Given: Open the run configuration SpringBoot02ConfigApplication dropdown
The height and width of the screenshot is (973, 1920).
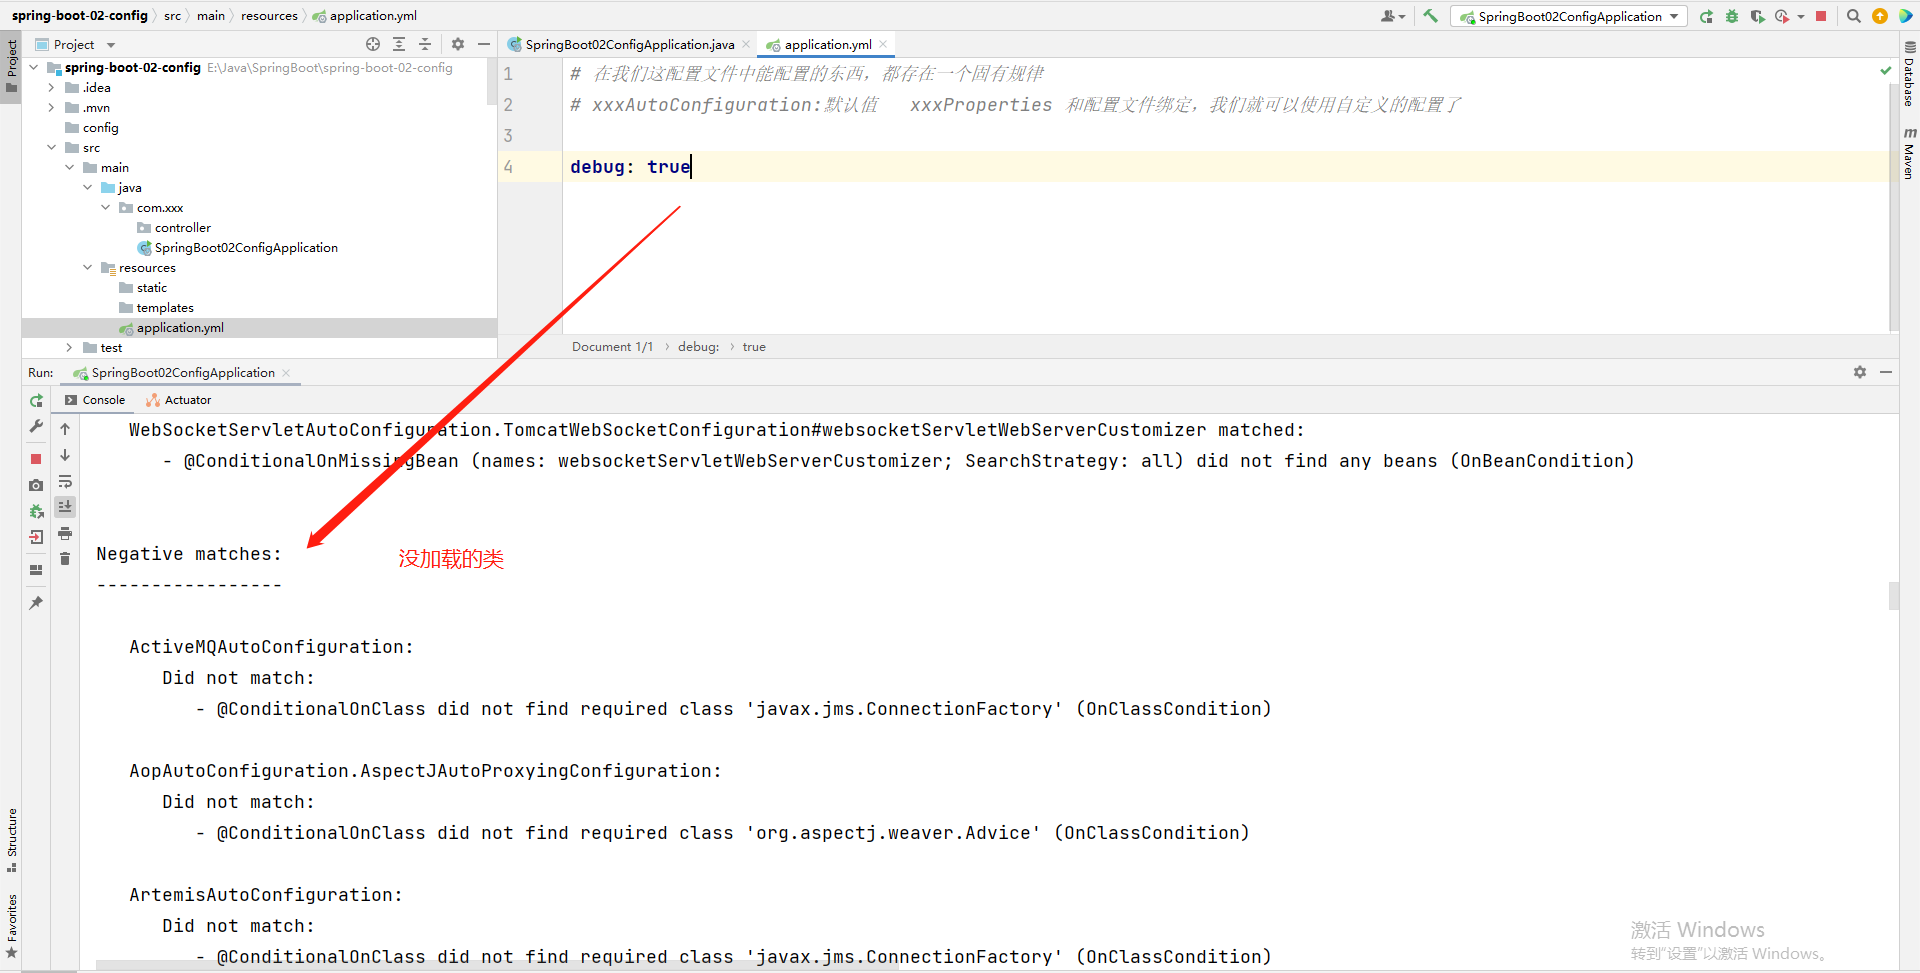Looking at the screenshot, I should [1569, 16].
